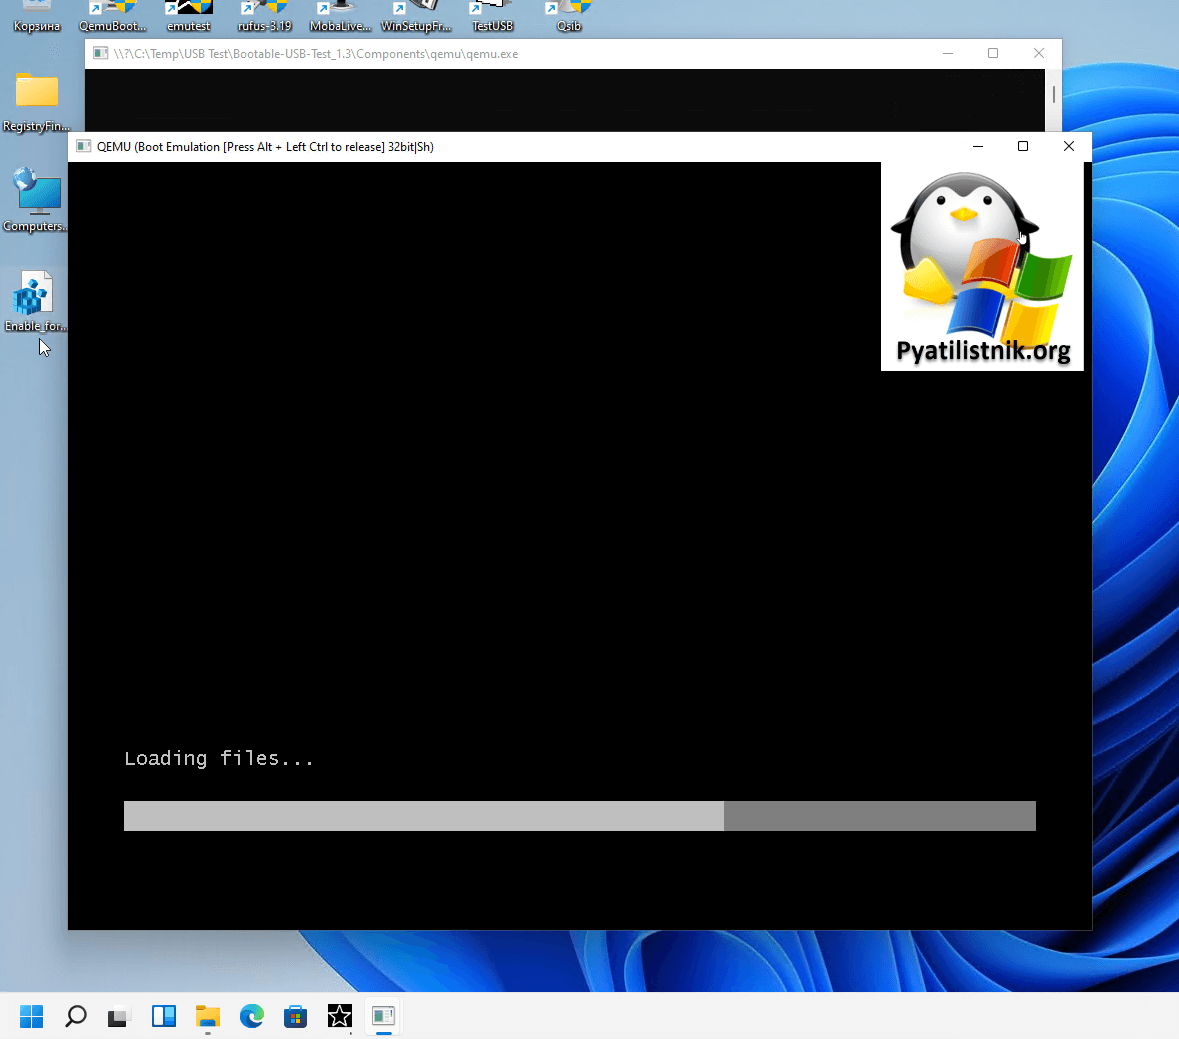Launch the WinSetupFr desktop shortcut
Viewport: 1179px width, 1039px height.
coord(416,17)
